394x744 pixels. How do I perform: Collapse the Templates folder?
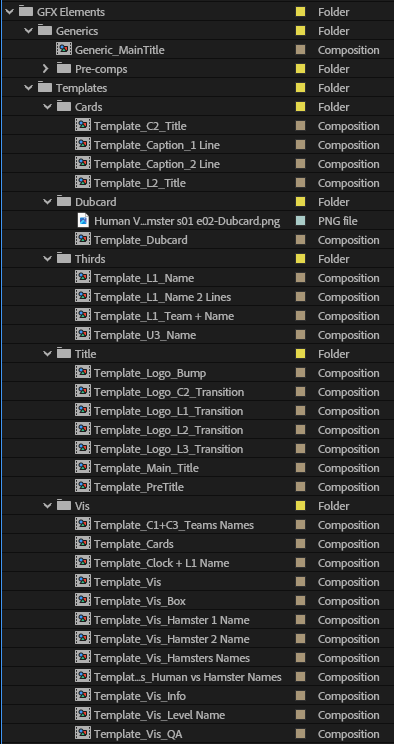pyautogui.click(x=28, y=88)
